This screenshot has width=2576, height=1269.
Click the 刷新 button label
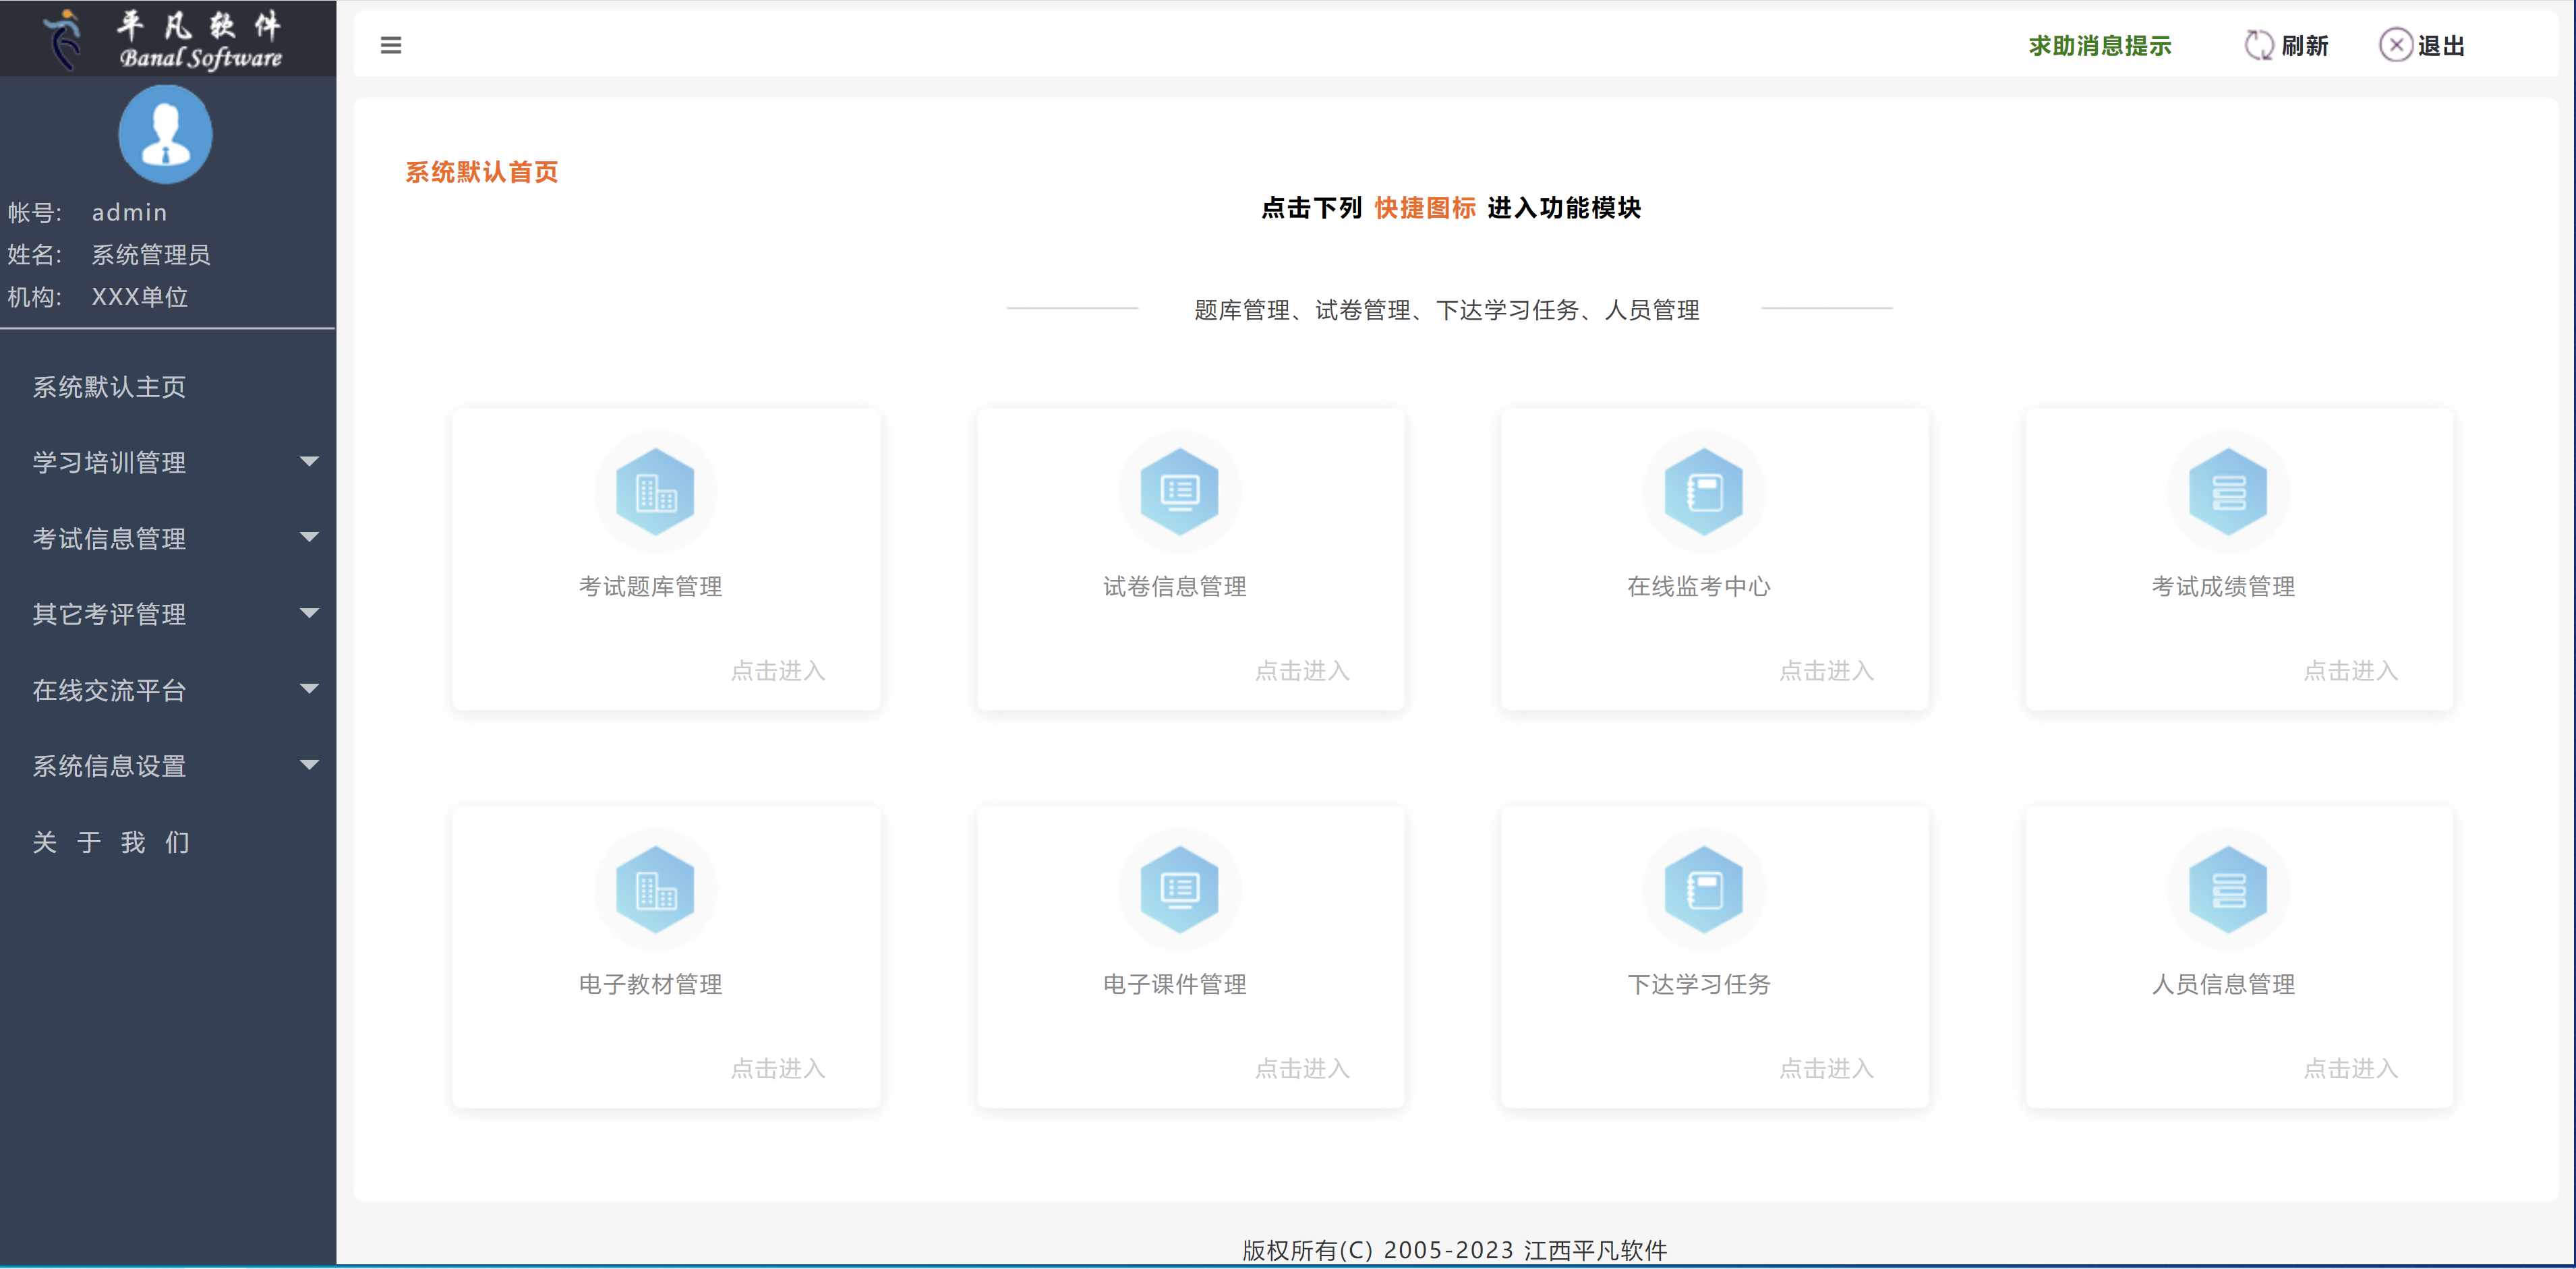pyautogui.click(x=2305, y=46)
